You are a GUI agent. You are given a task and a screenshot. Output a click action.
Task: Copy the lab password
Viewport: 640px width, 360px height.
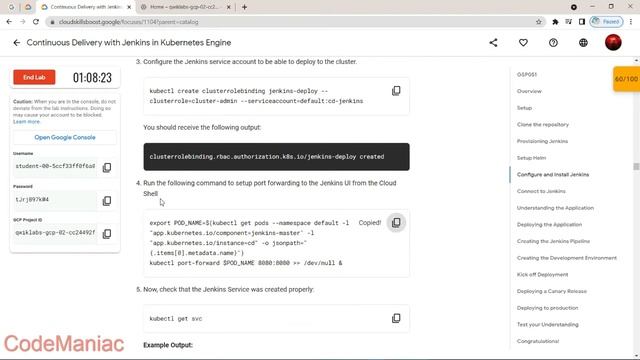(107, 200)
